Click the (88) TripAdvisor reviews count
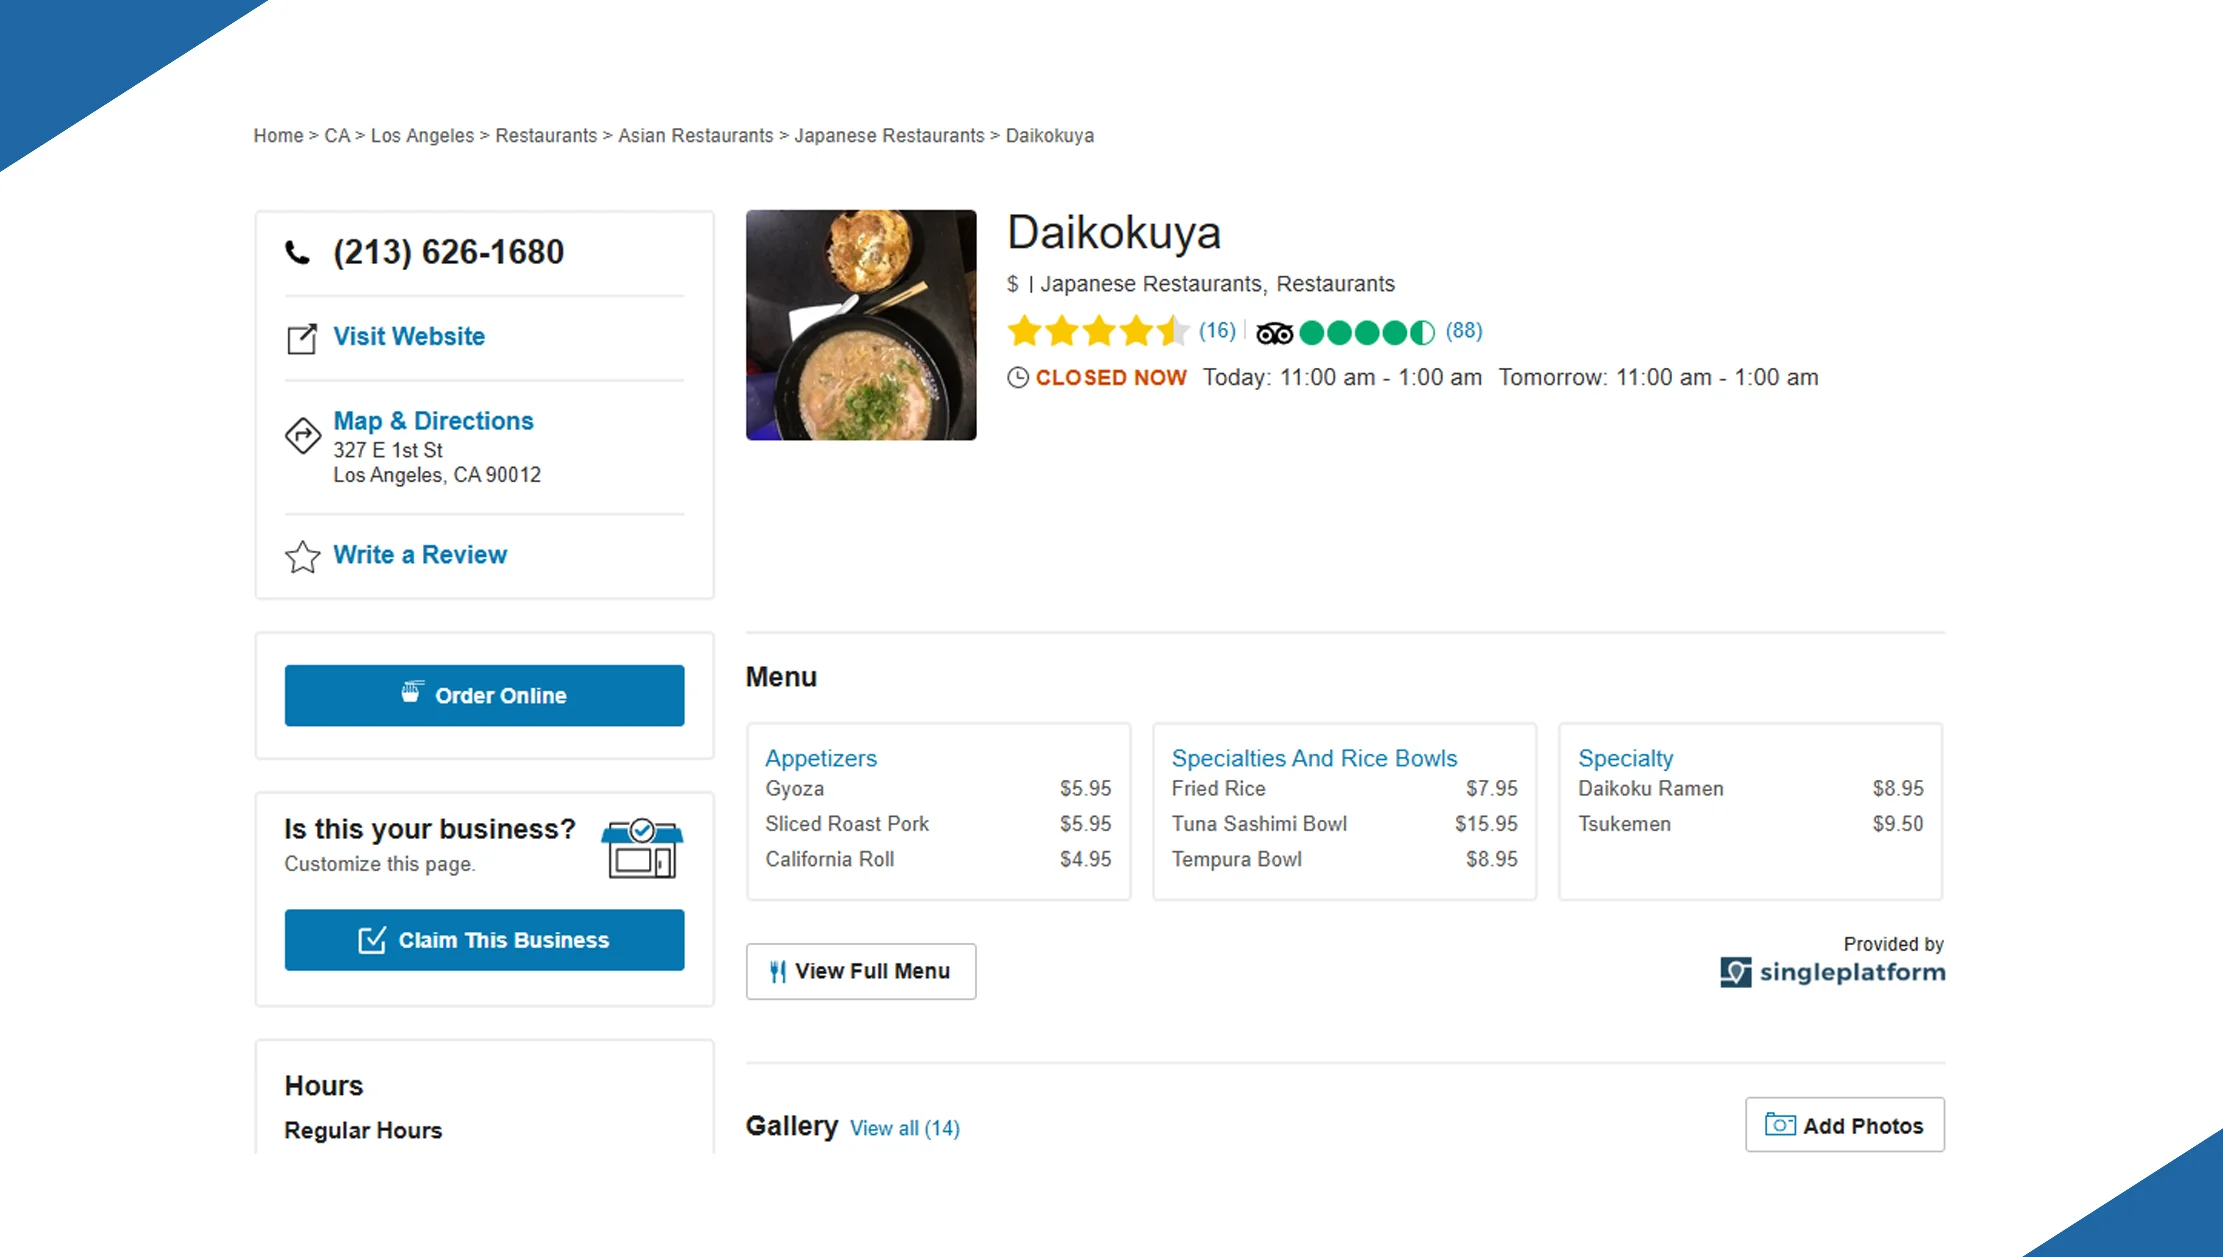The image size is (2223, 1257). (1464, 331)
